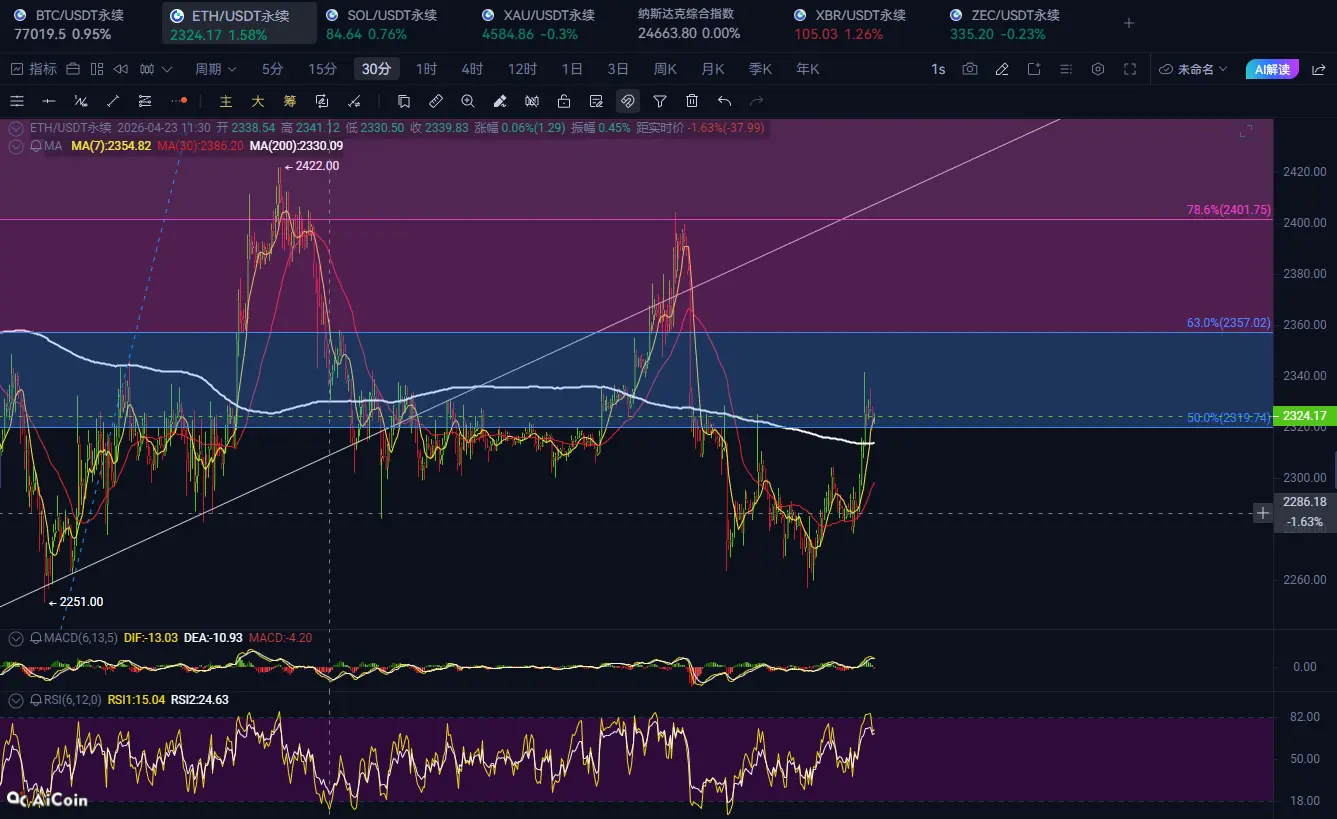Select the ETH/USDT永续 tab
The image size is (1337, 819).
[x=240, y=24]
